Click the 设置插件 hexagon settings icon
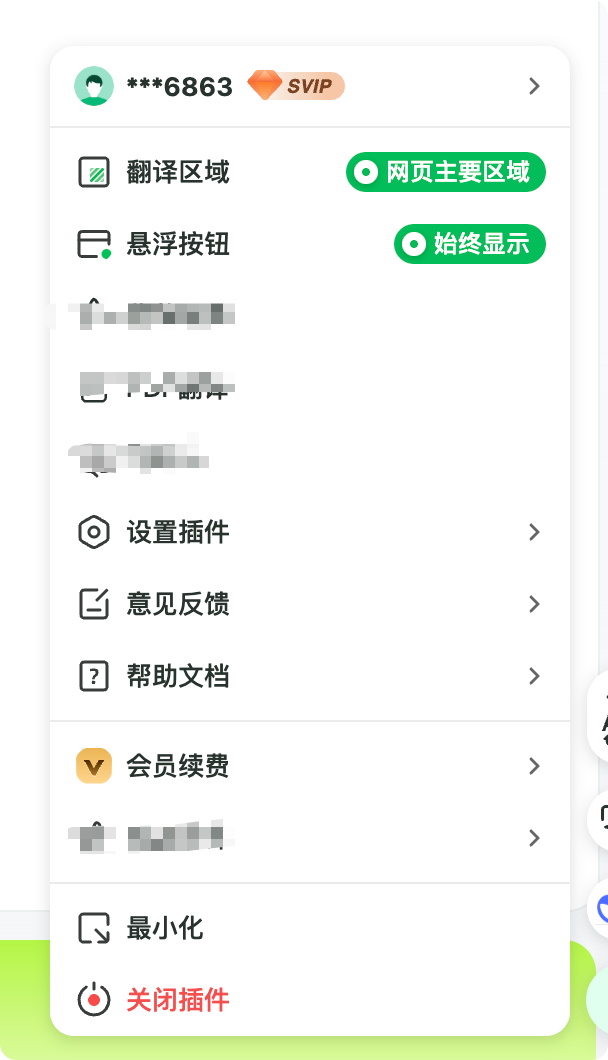Screen dimensions: 608x1060 point(94,532)
